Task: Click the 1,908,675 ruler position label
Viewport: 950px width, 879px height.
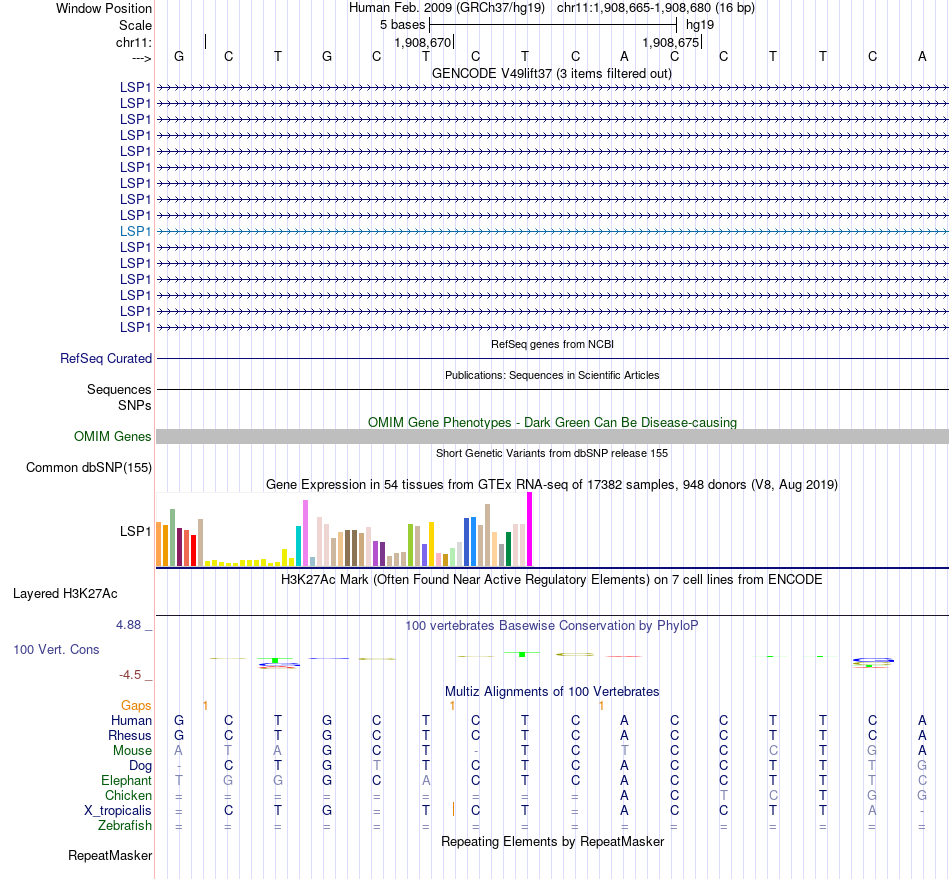Action: tap(671, 42)
